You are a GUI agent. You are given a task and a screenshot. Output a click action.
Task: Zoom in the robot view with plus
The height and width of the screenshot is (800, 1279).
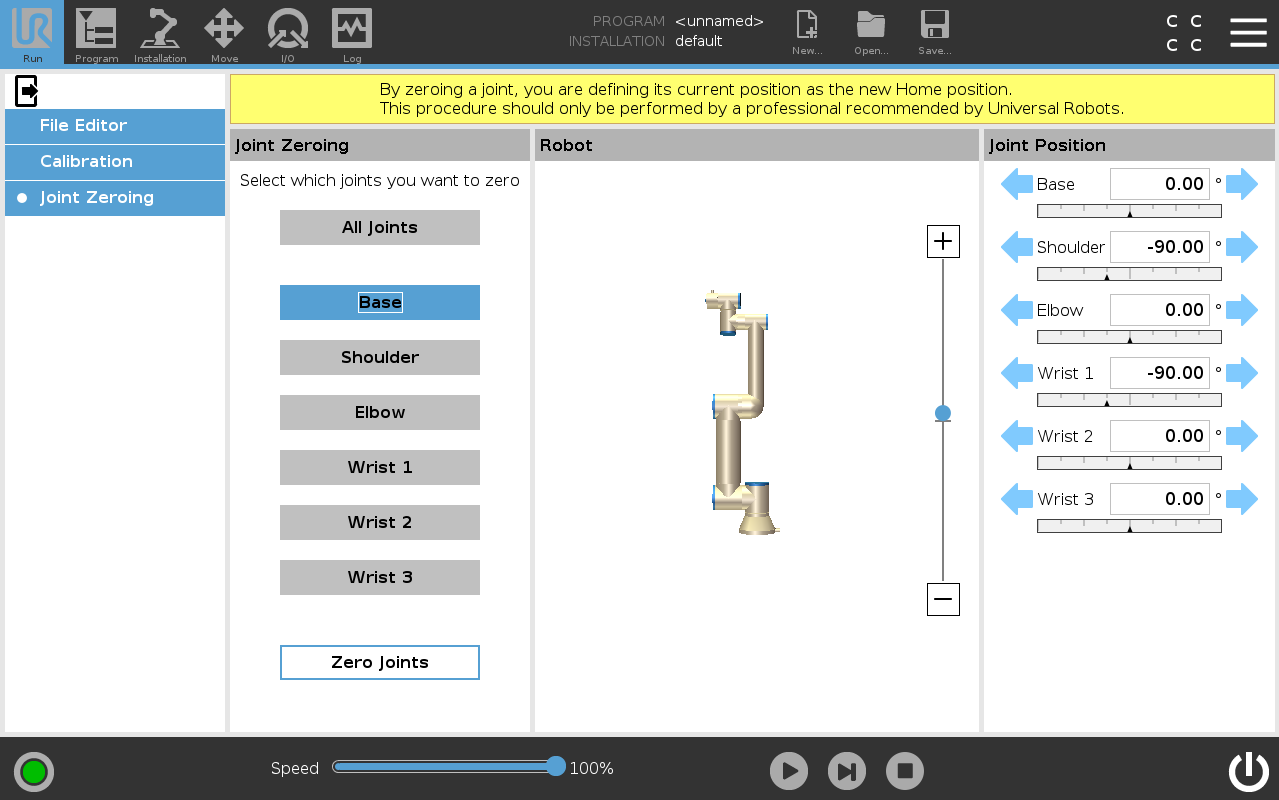coord(943,242)
